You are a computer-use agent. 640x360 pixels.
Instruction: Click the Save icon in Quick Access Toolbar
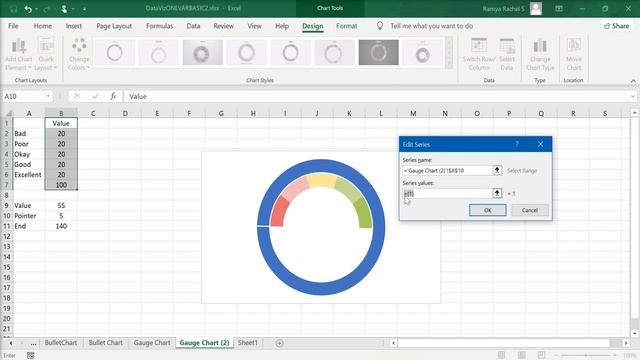[x=13, y=9]
